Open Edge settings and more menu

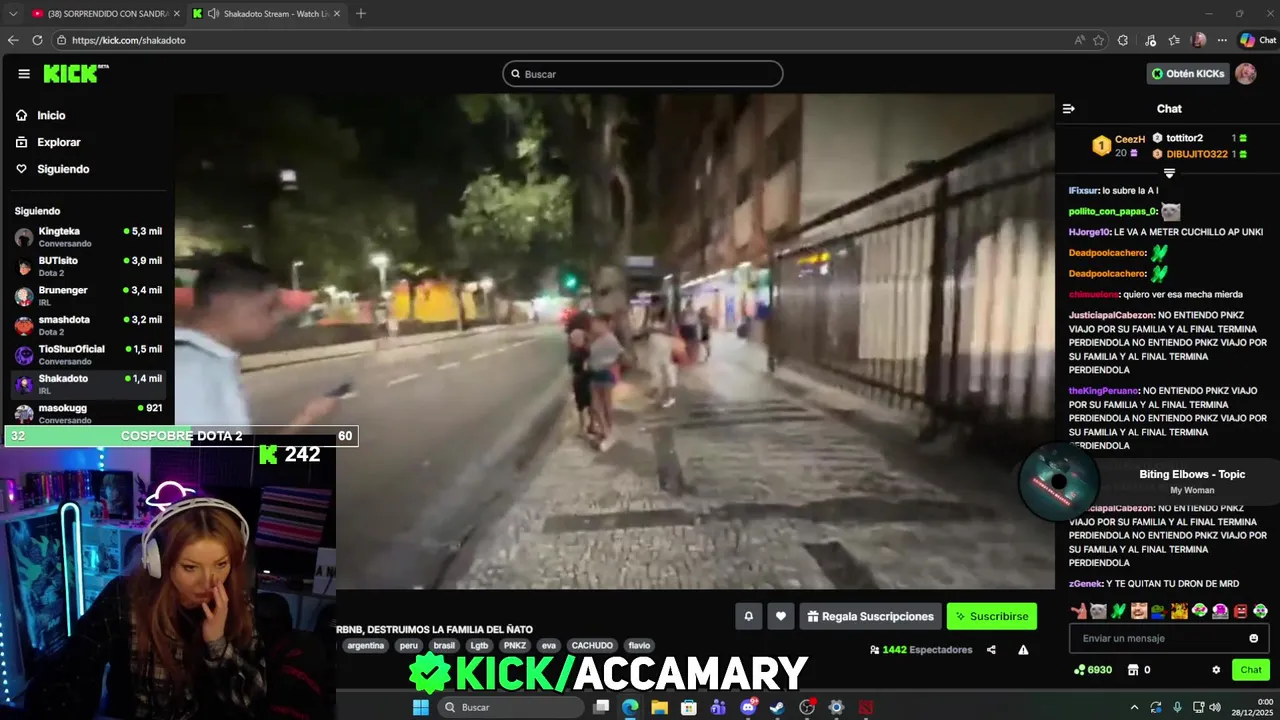(x=1221, y=40)
